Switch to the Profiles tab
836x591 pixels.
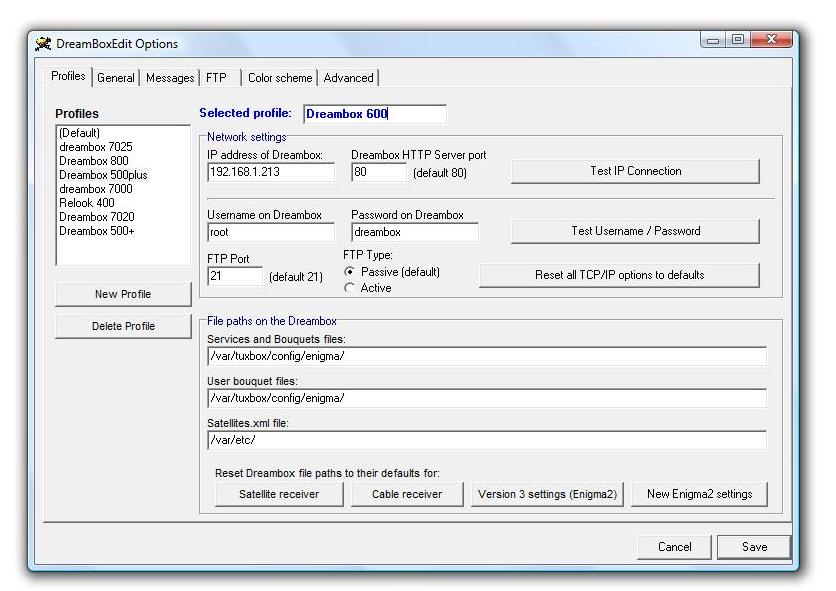coord(68,76)
